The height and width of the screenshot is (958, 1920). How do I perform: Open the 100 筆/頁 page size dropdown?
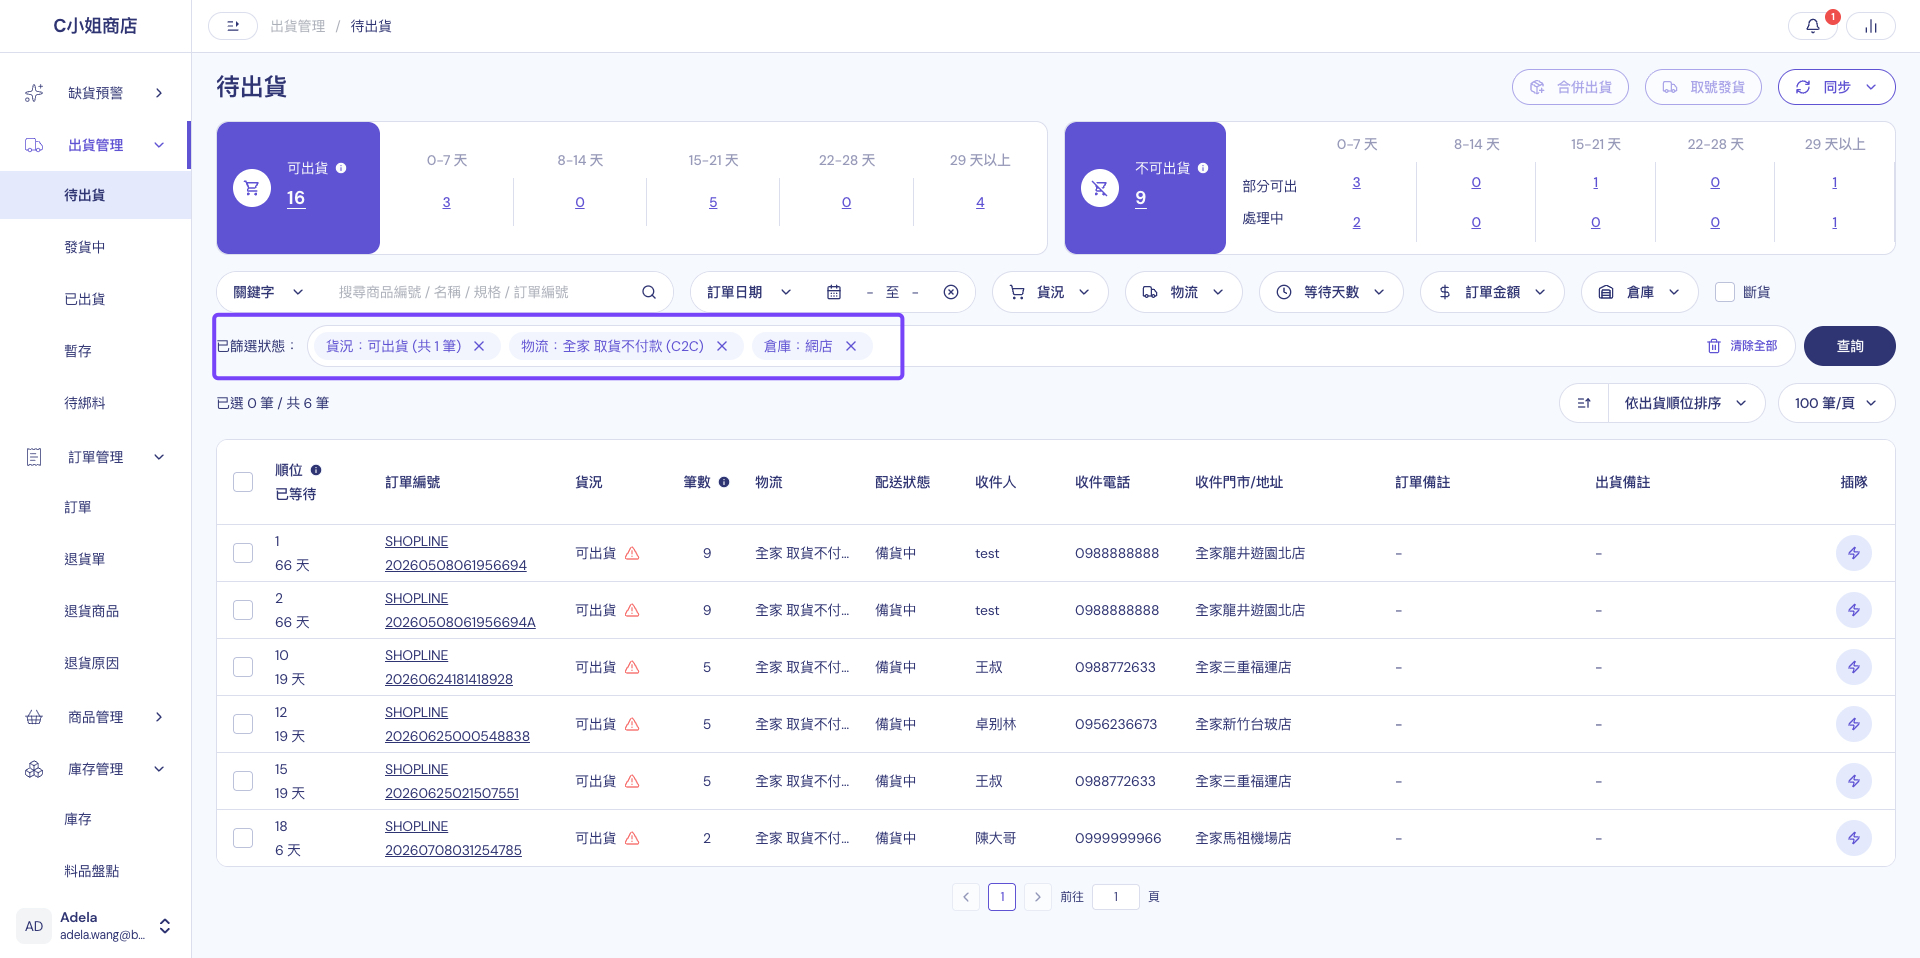(x=1836, y=403)
